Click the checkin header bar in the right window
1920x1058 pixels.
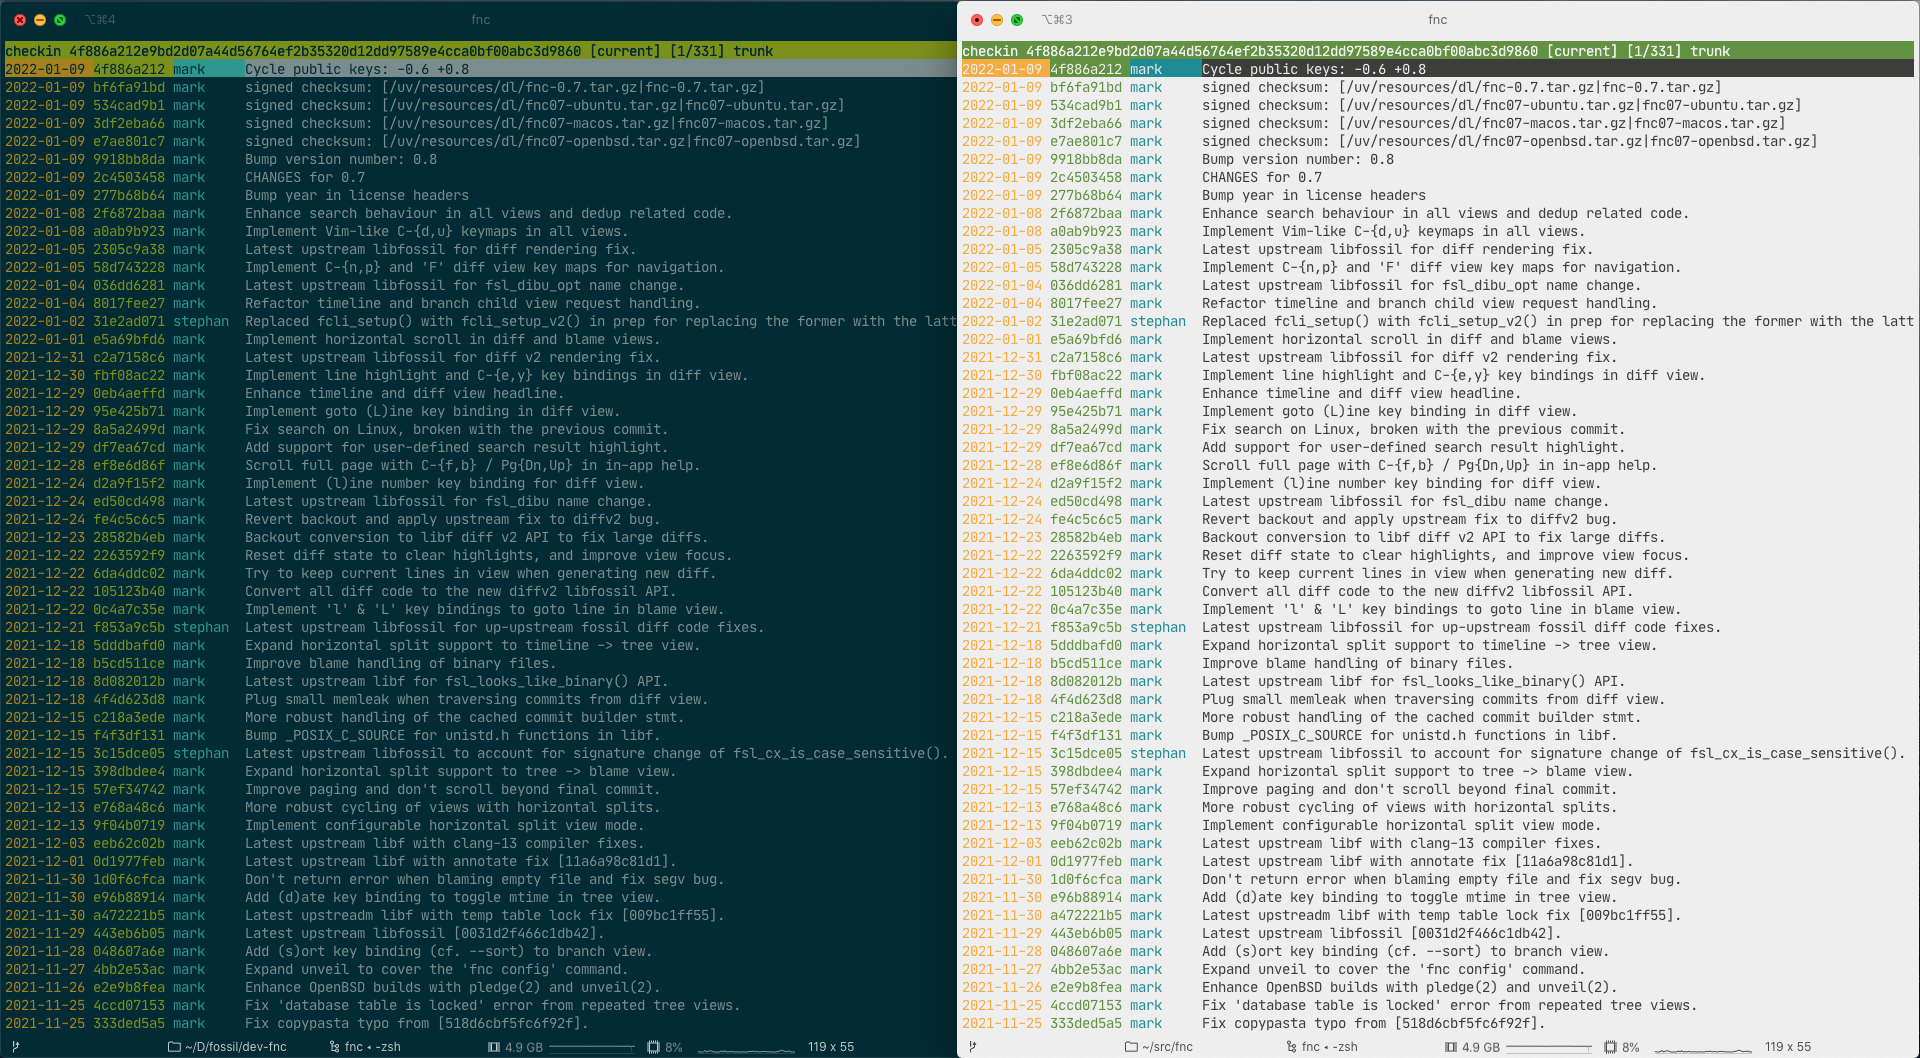pos(1438,51)
